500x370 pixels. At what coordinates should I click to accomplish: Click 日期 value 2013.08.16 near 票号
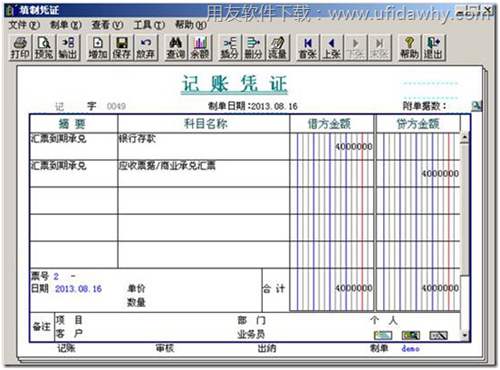click(x=78, y=289)
